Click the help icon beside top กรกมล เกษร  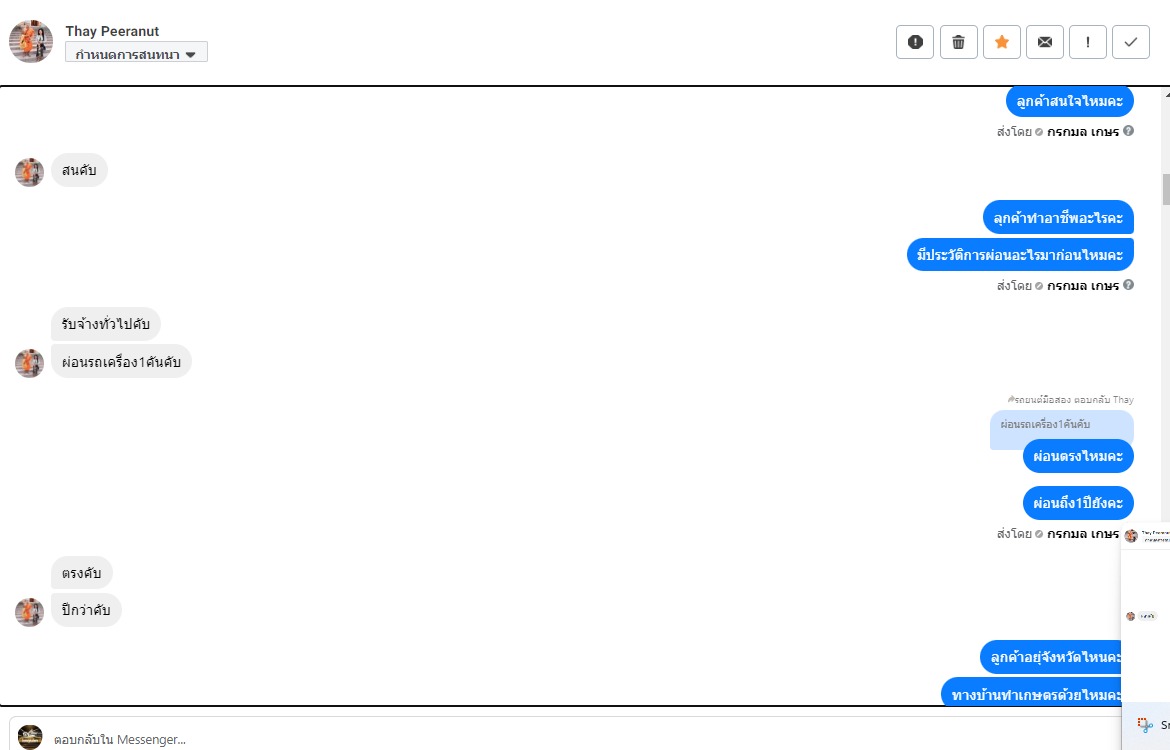click(1128, 131)
